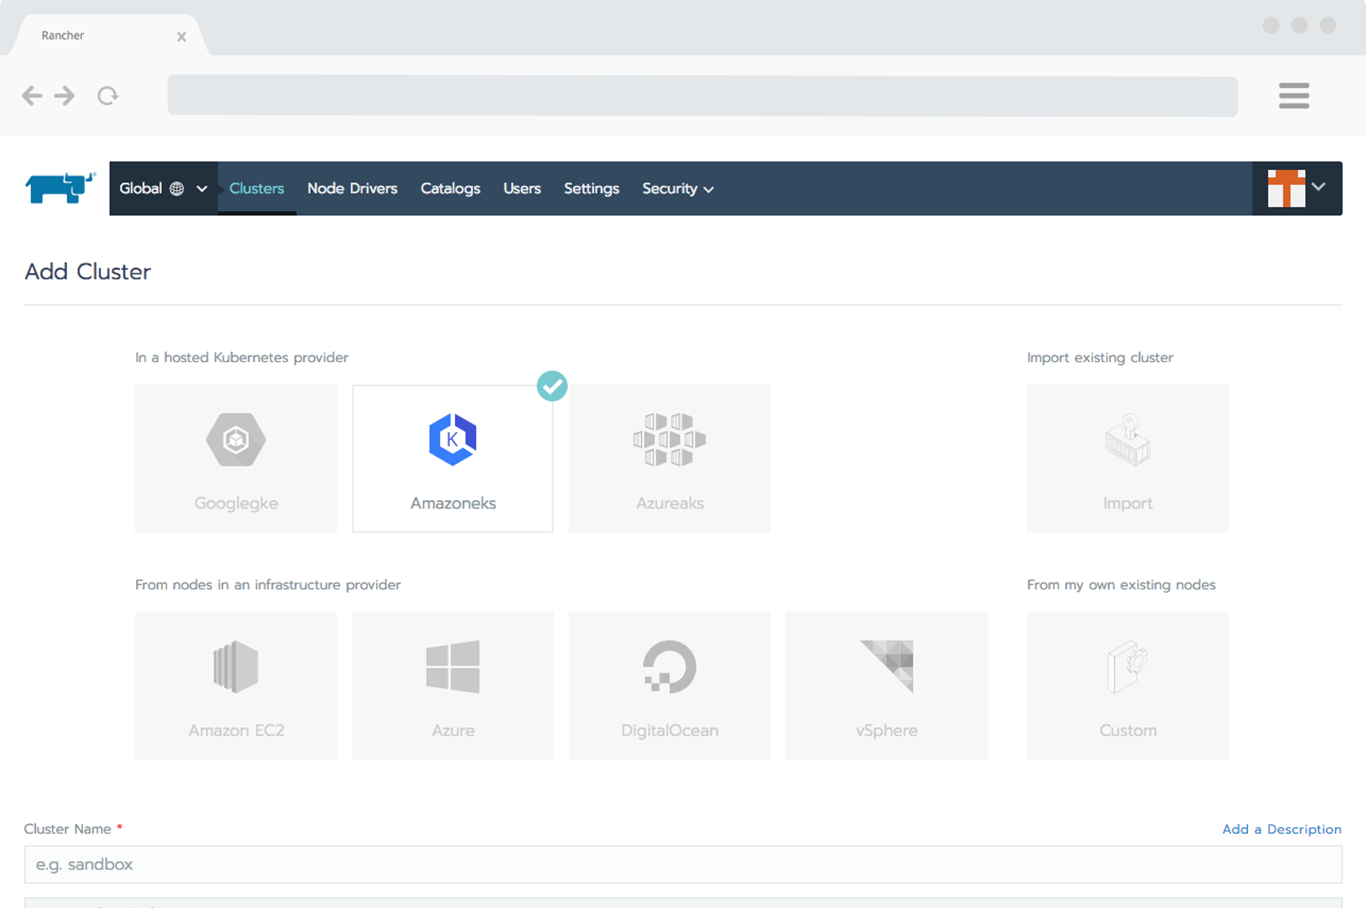
Task: Click the 'Import existing cluster' label
Action: (x=1100, y=357)
